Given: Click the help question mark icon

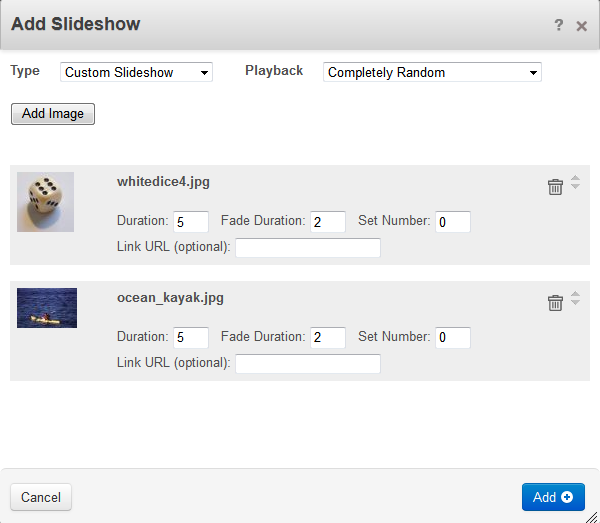Looking at the screenshot, I should 559,25.
